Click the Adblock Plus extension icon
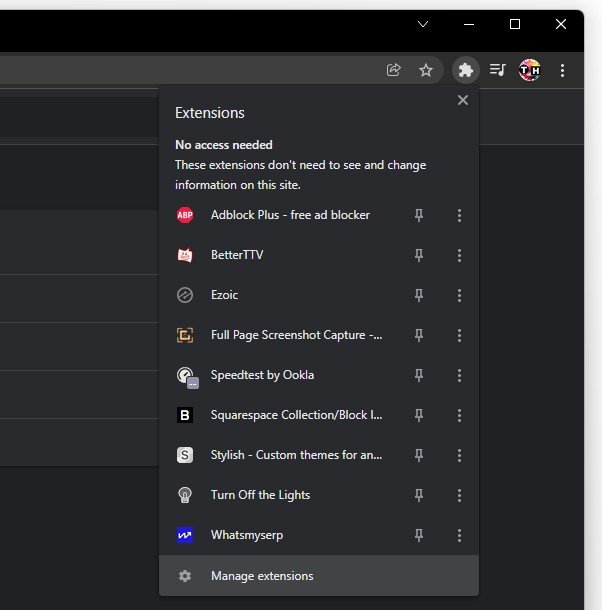The width and height of the screenshot is (602, 610). [x=185, y=215]
